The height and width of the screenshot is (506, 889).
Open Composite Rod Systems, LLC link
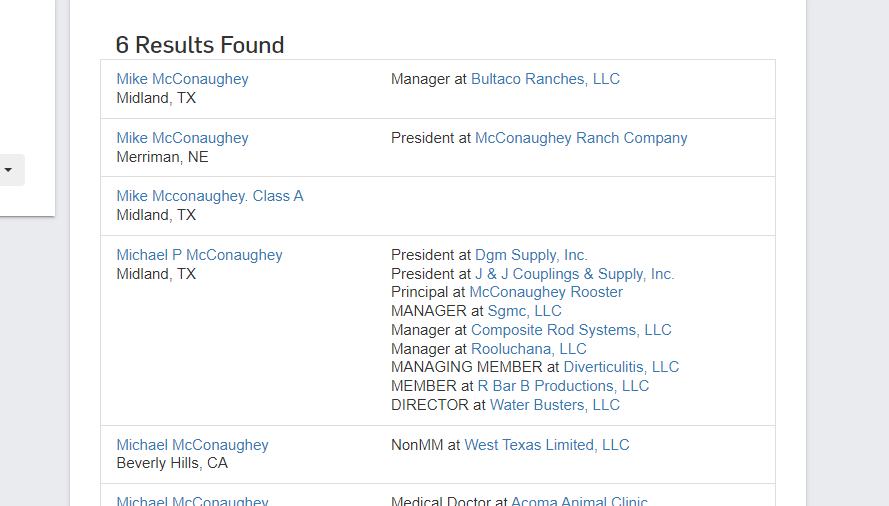[571, 330]
